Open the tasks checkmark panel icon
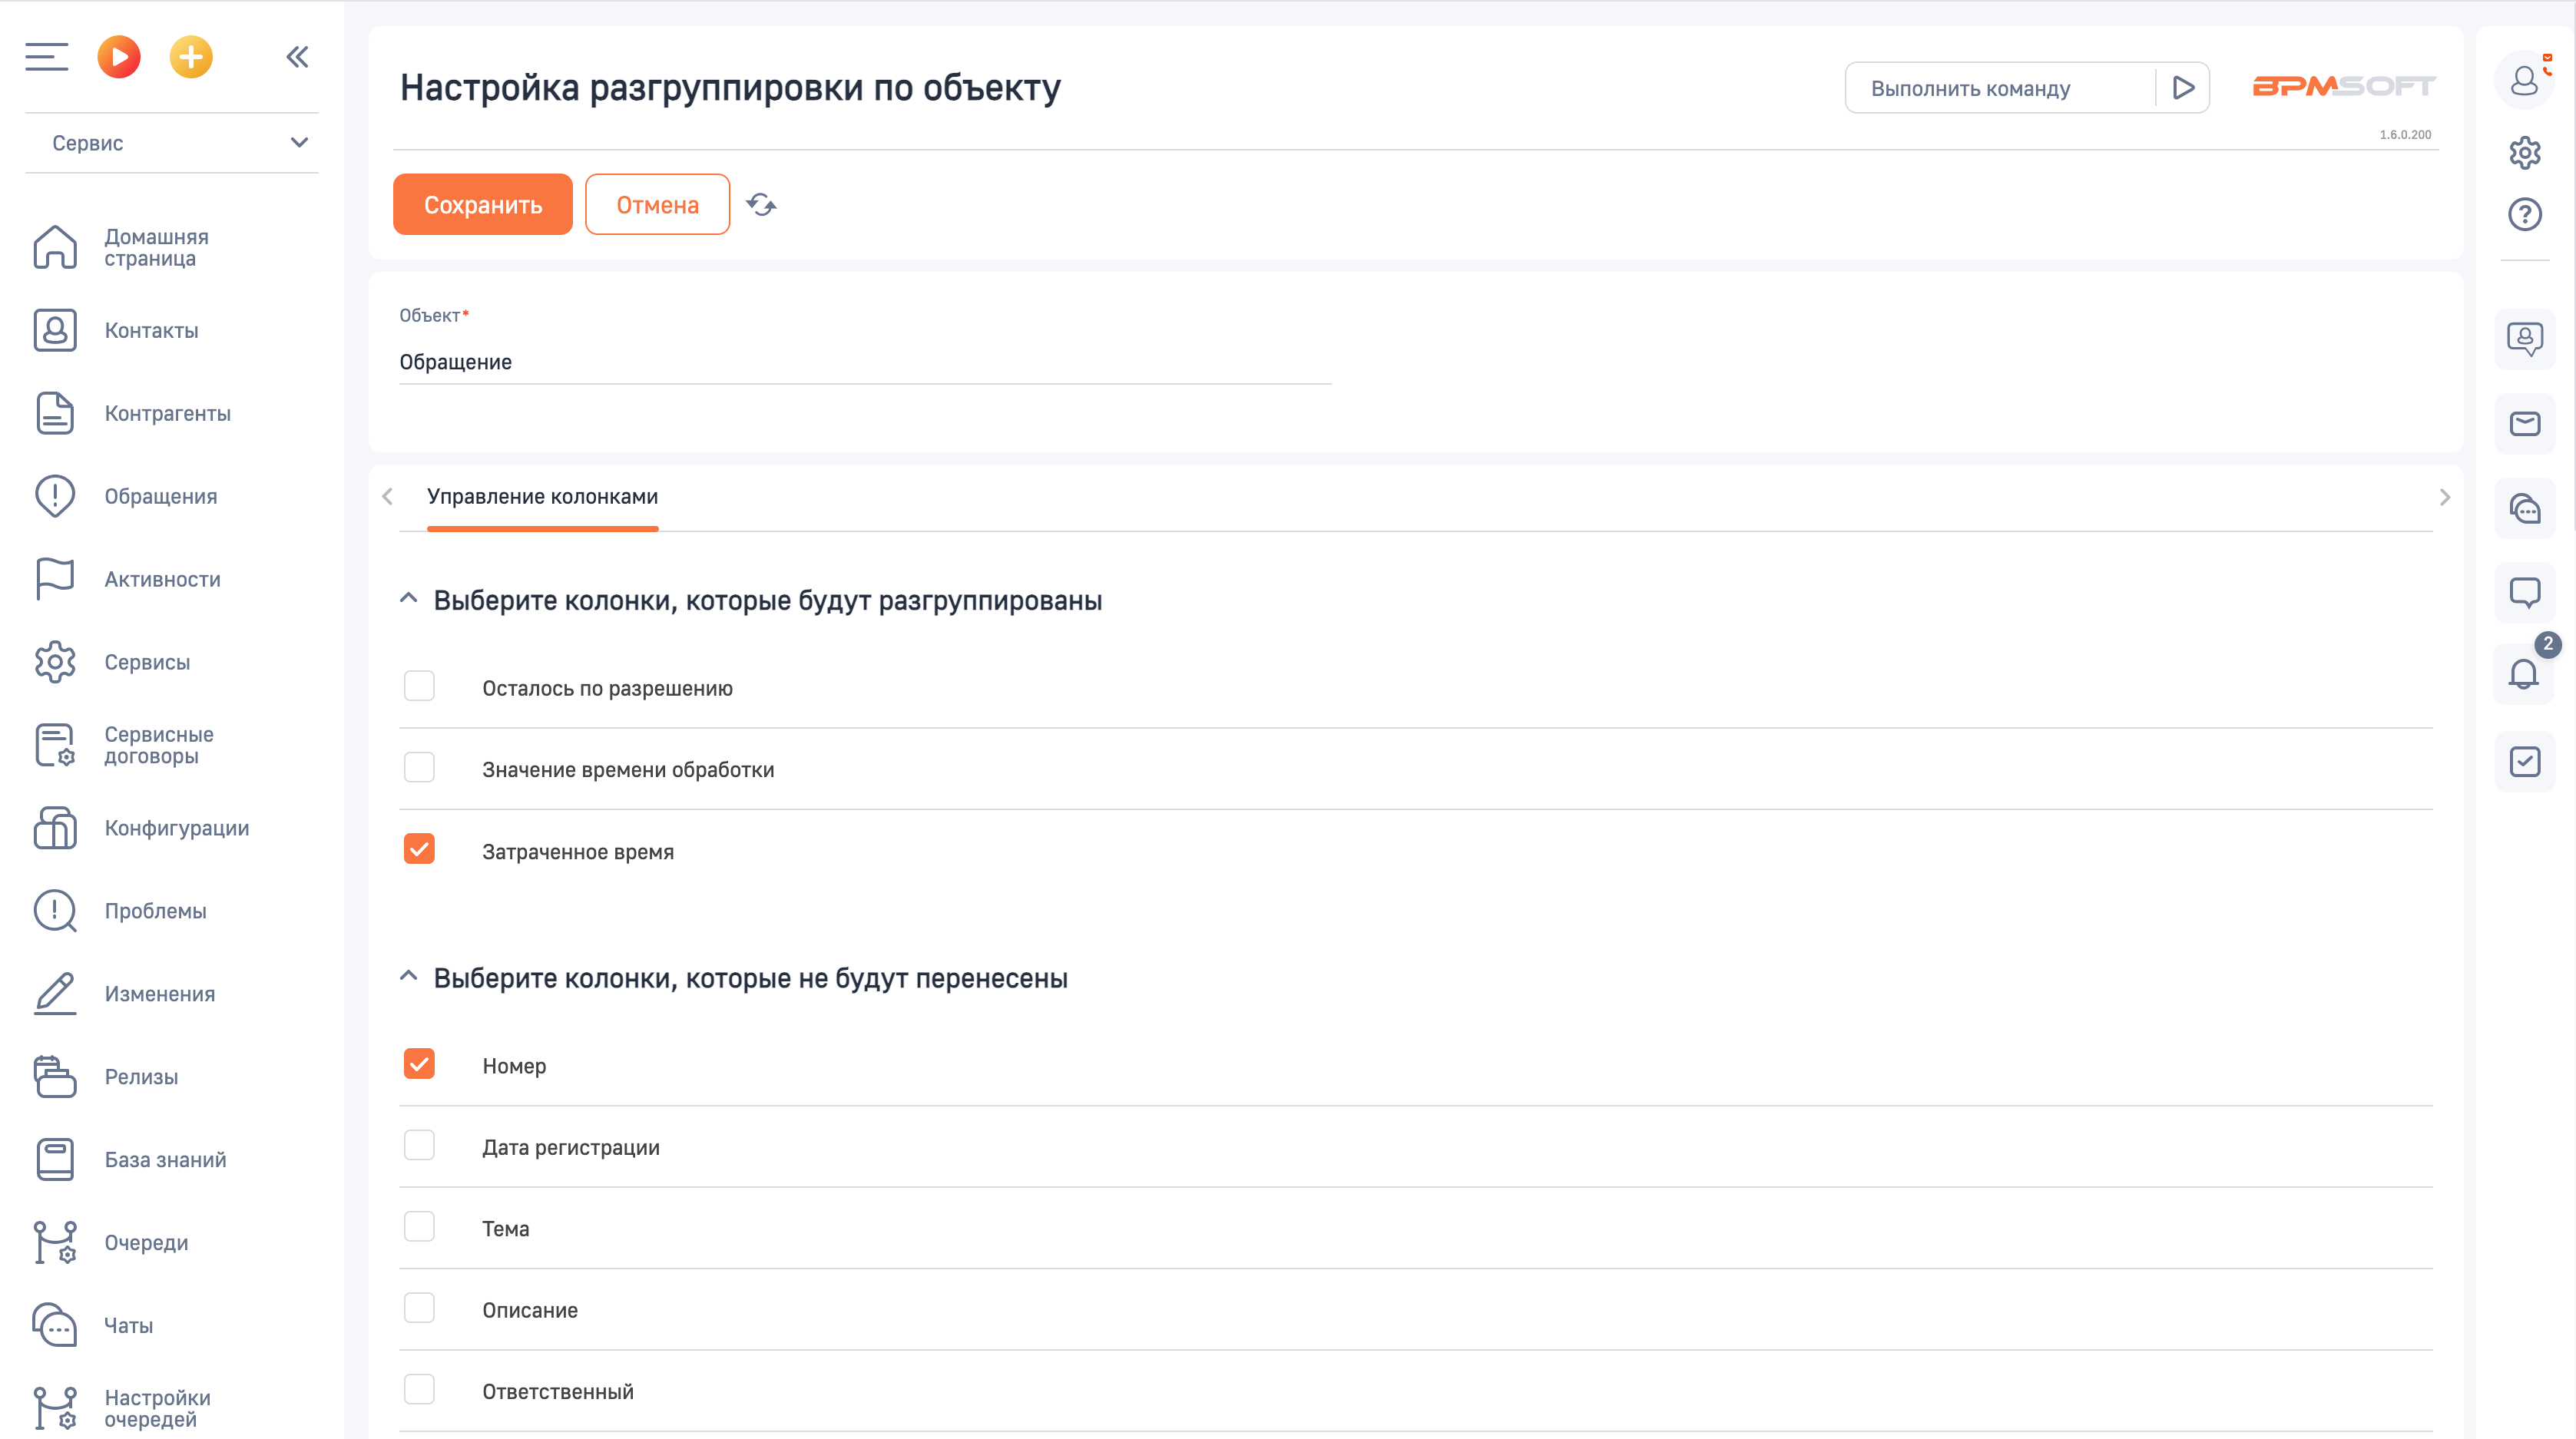The height and width of the screenshot is (1439, 2576). (x=2524, y=762)
